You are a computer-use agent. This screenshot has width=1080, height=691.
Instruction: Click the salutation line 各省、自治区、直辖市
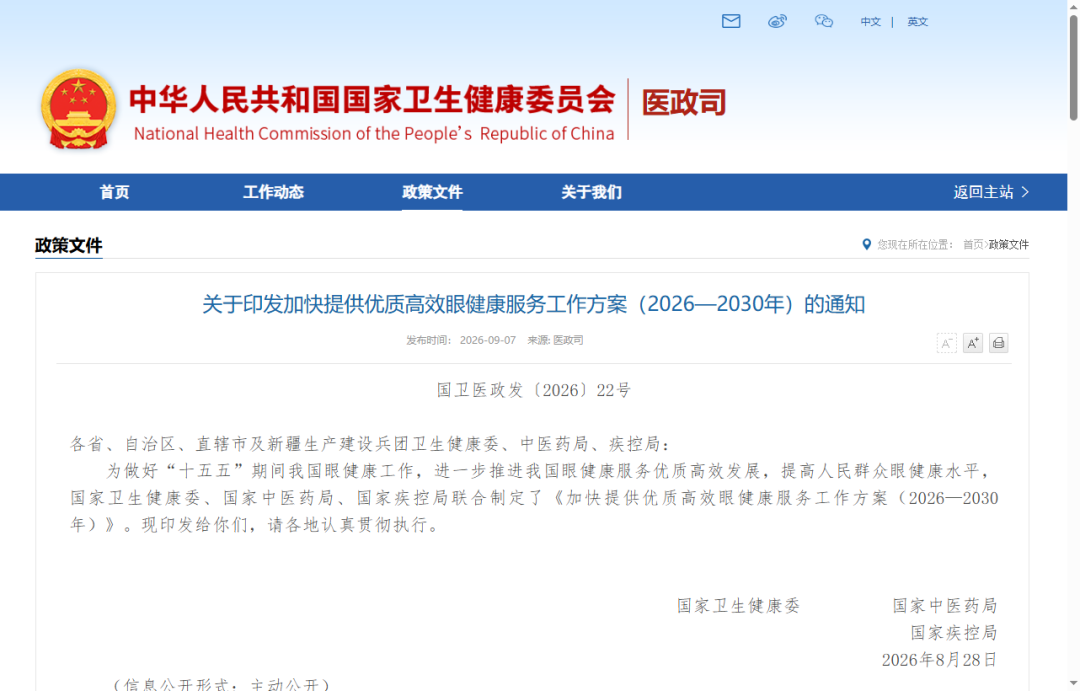pyautogui.click(x=370, y=444)
